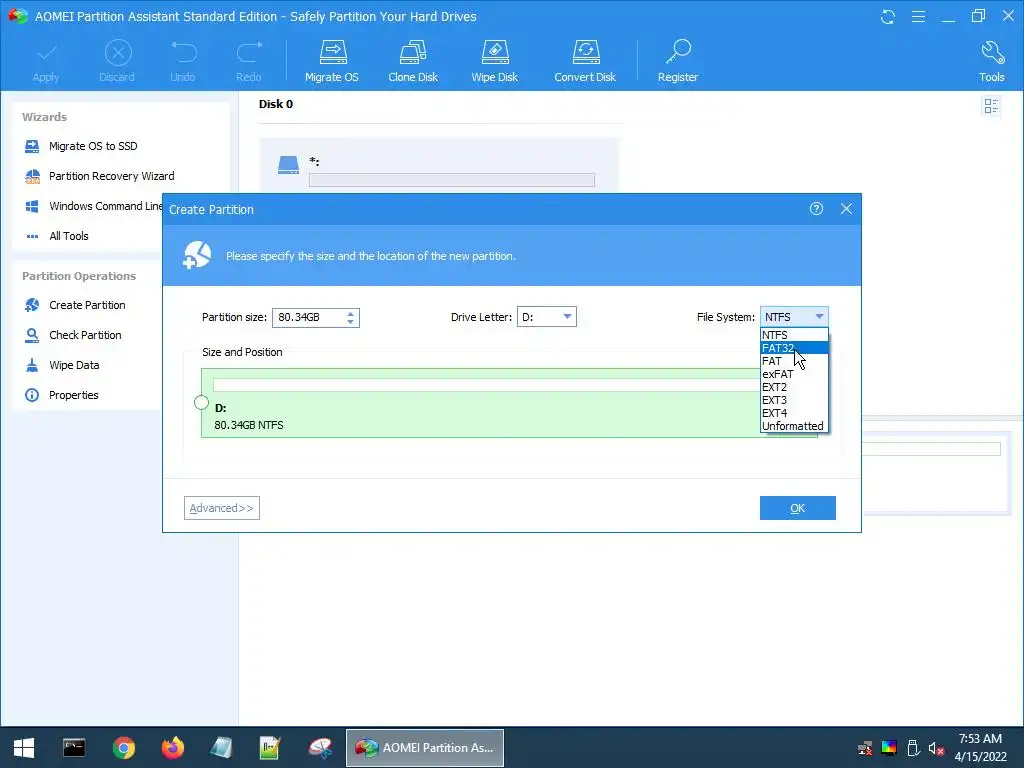Open the Migrate OS tool
Viewport: 1024px width, 768px height.
[x=332, y=61]
